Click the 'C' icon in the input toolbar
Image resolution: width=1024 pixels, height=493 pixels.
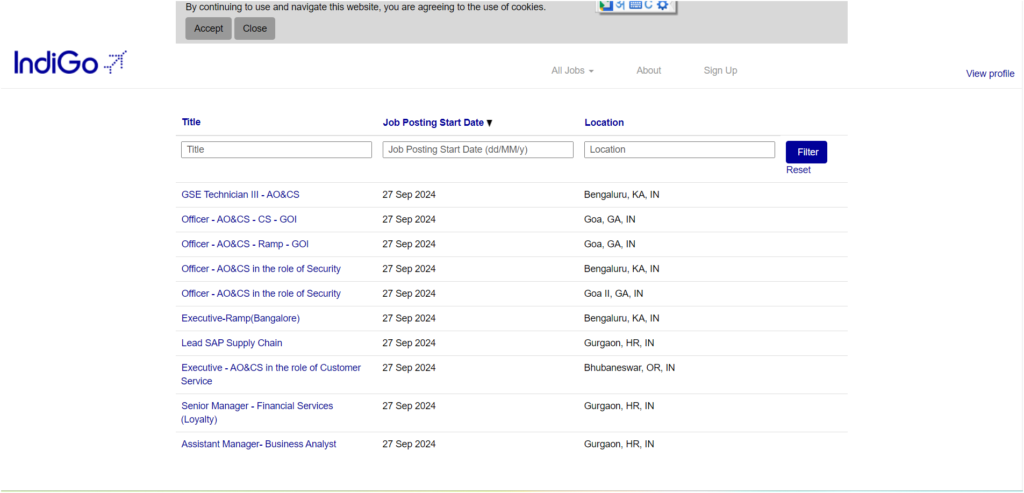coord(648,5)
